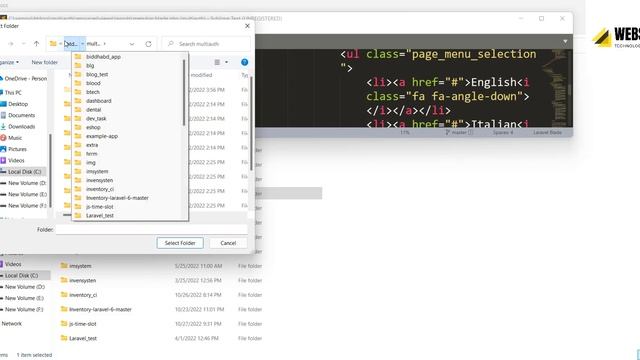The width and height of the screenshot is (640, 360).
Task: Open Desktop in dialog sidebar
Action: [15, 104]
